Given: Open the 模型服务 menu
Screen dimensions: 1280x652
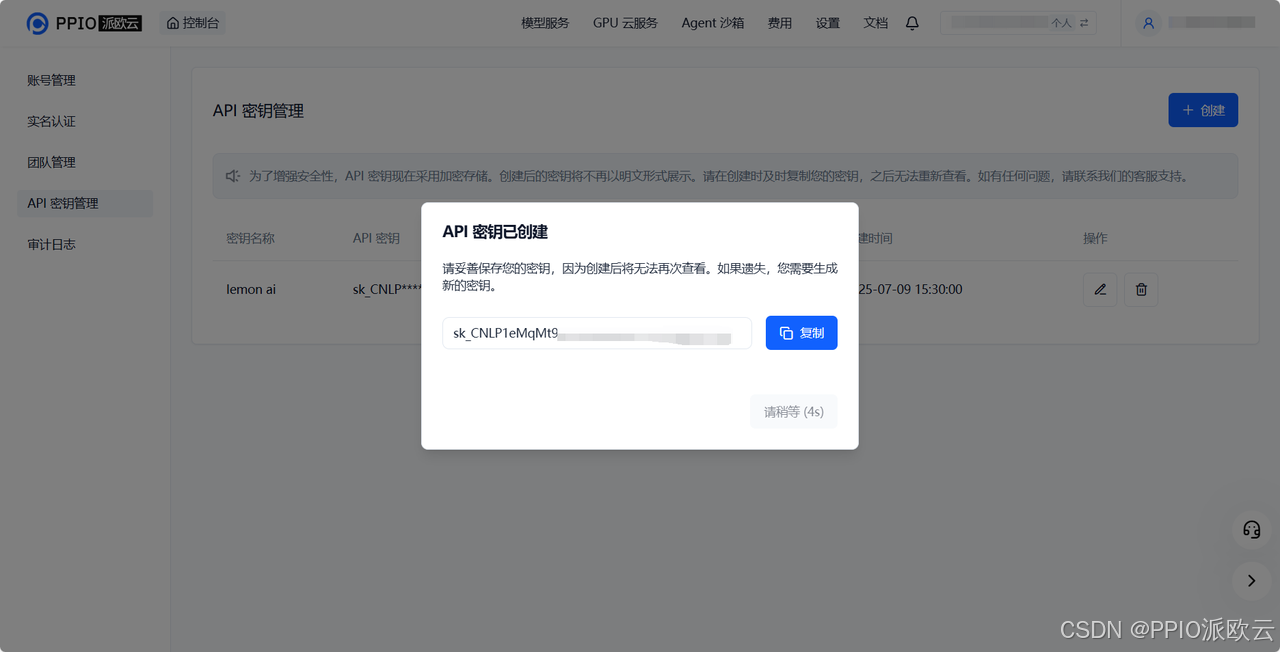Looking at the screenshot, I should click(x=545, y=23).
